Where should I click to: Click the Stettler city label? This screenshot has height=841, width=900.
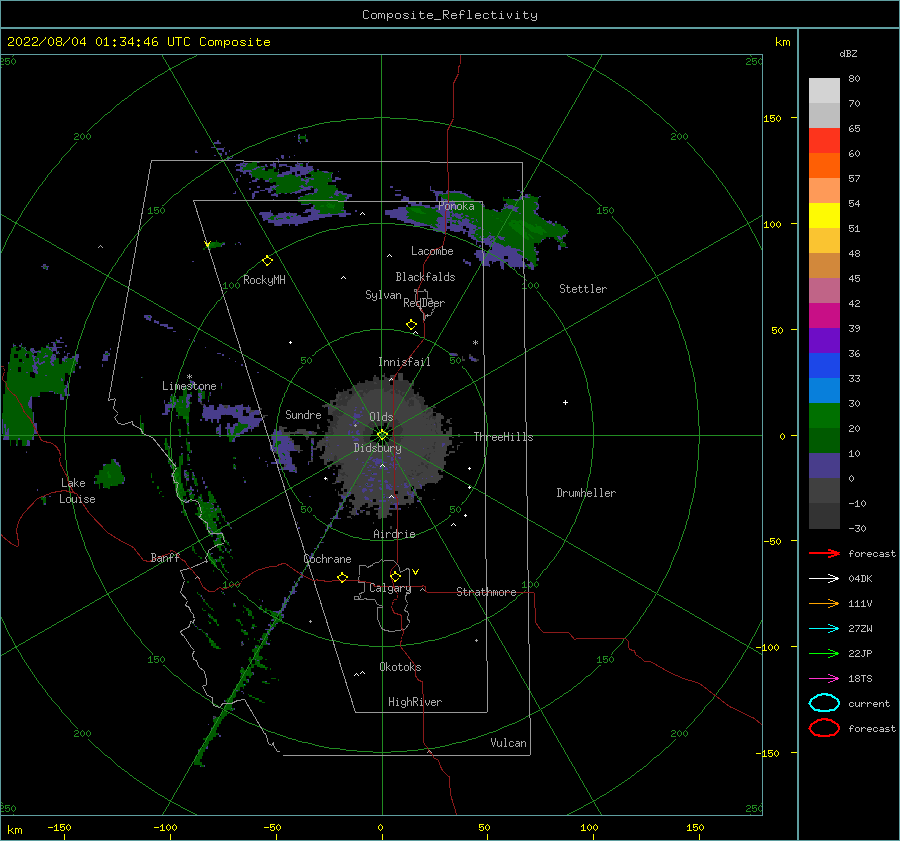(x=583, y=289)
